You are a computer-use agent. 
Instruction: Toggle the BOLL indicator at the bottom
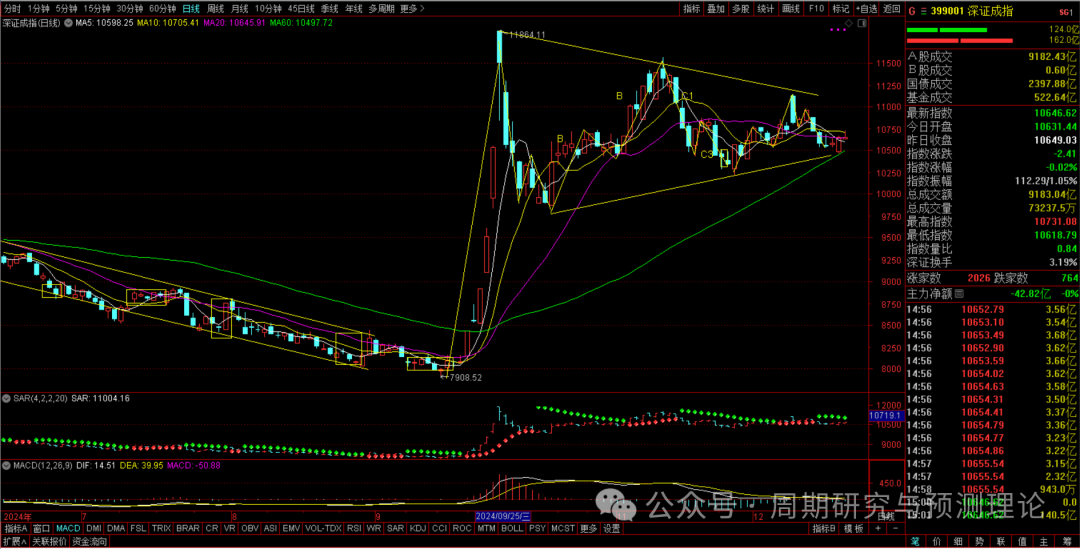tap(512, 528)
